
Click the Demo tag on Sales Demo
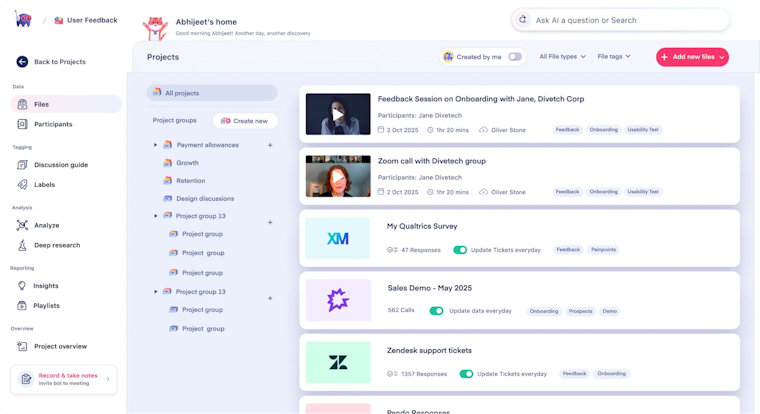609,311
